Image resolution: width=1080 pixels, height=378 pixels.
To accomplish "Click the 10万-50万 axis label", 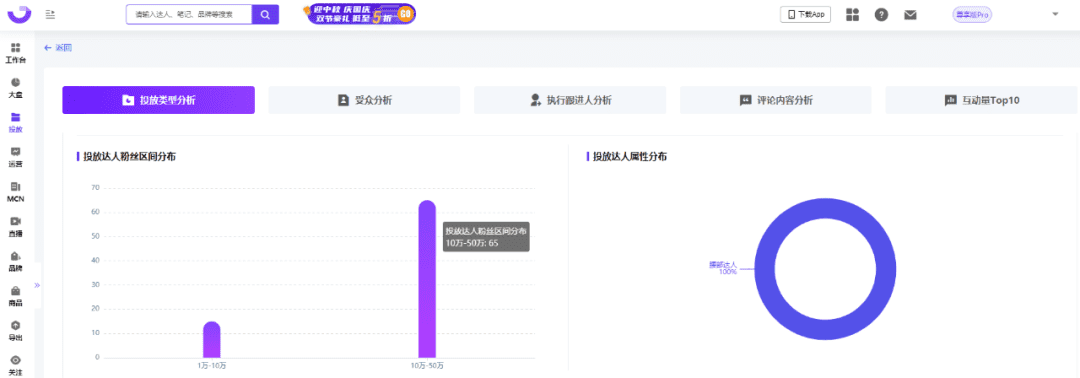I will pyautogui.click(x=427, y=366).
